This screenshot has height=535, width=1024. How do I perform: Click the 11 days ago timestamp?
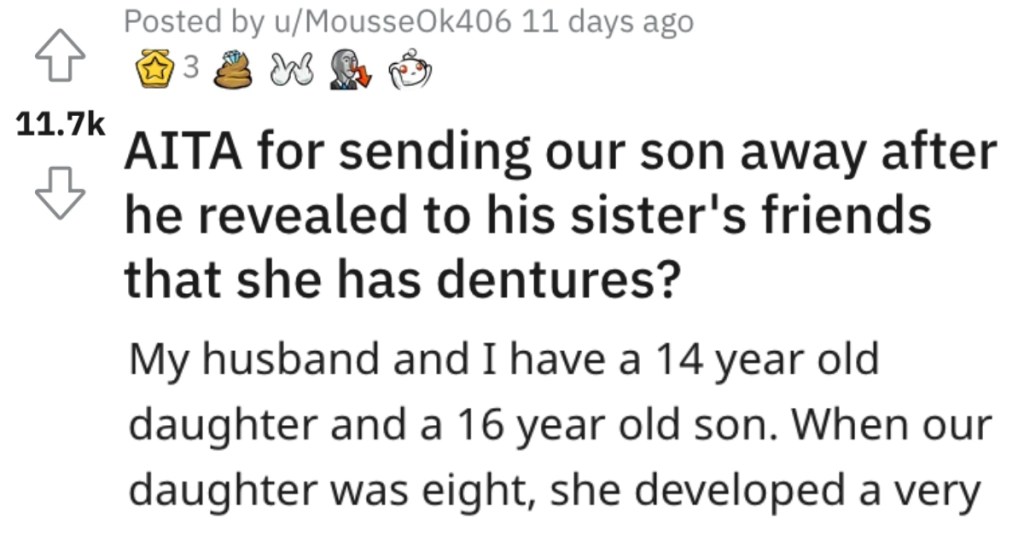(x=608, y=23)
